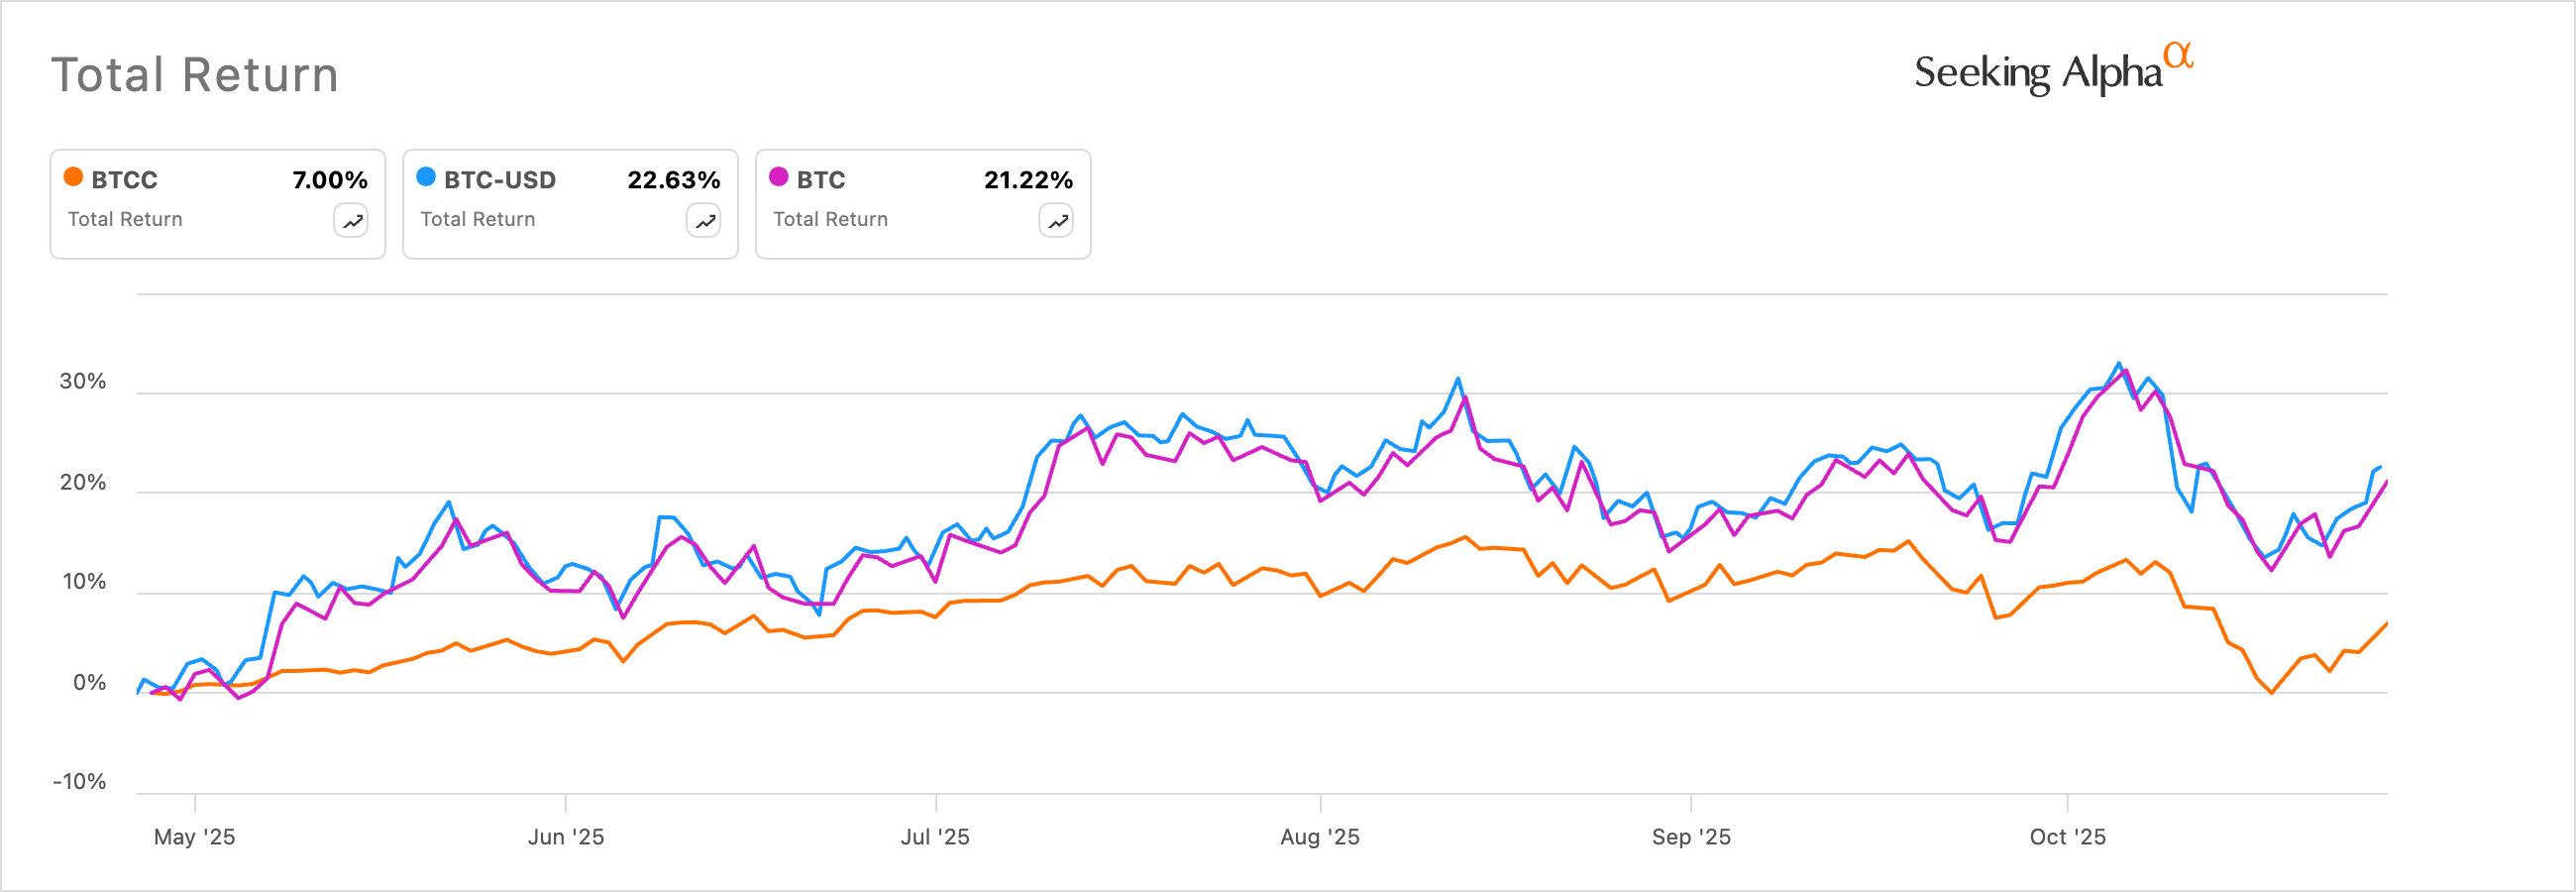Click the 30% y-axis label
The width and height of the screenshot is (2576, 892).
(82, 381)
